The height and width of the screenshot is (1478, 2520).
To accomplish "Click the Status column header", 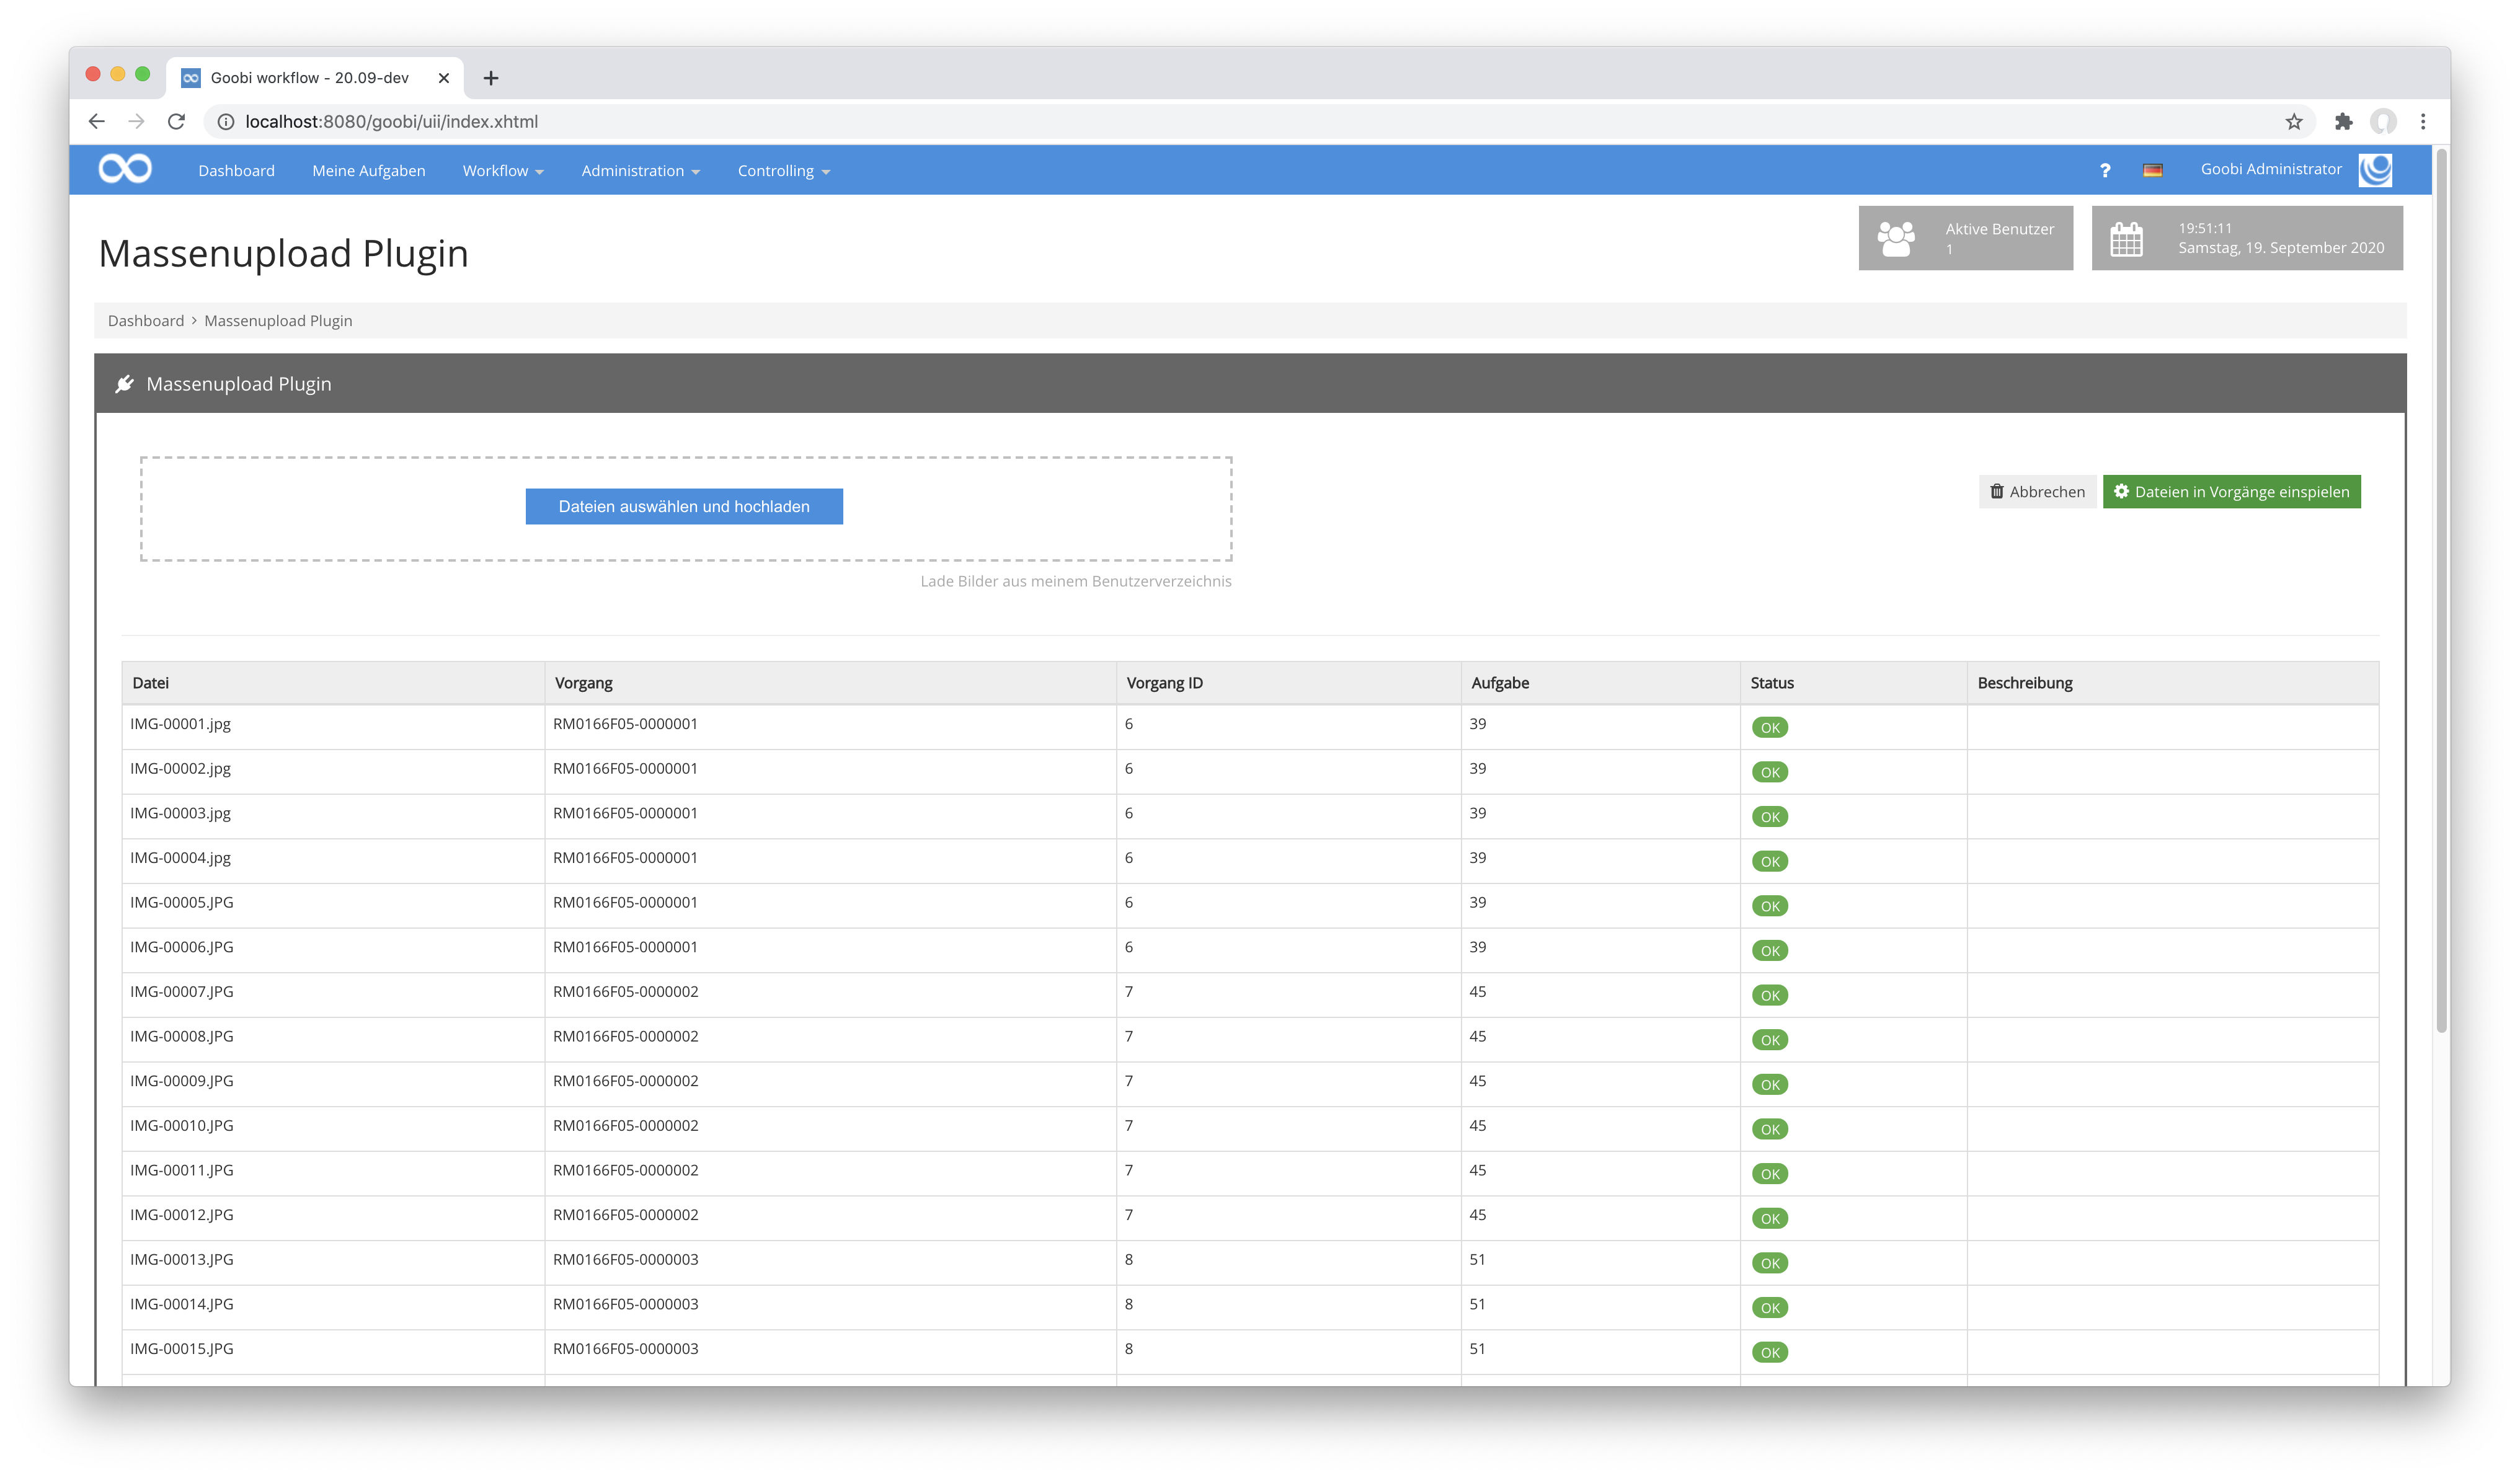I will pyautogui.click(x=1853, y=683).
